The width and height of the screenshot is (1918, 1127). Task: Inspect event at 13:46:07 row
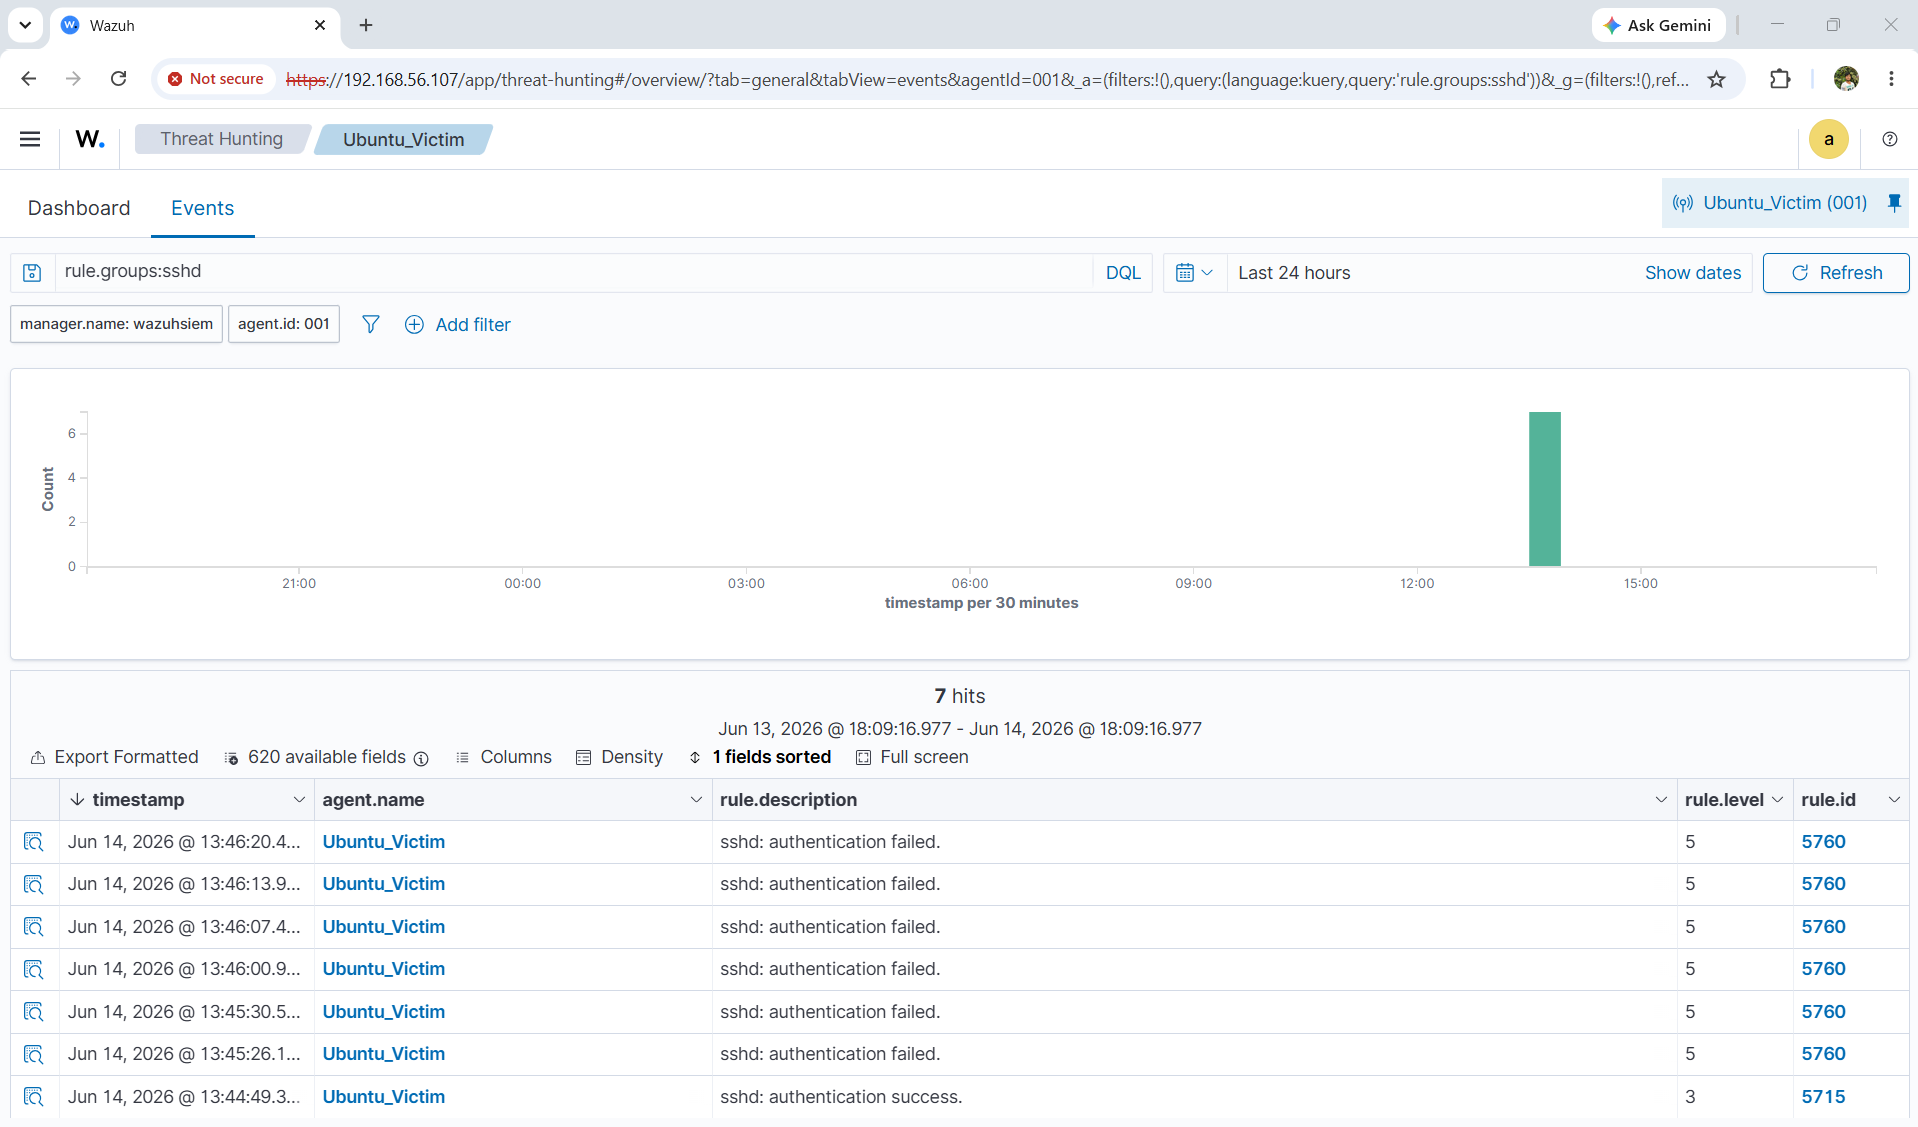click(x=34, y=927)
